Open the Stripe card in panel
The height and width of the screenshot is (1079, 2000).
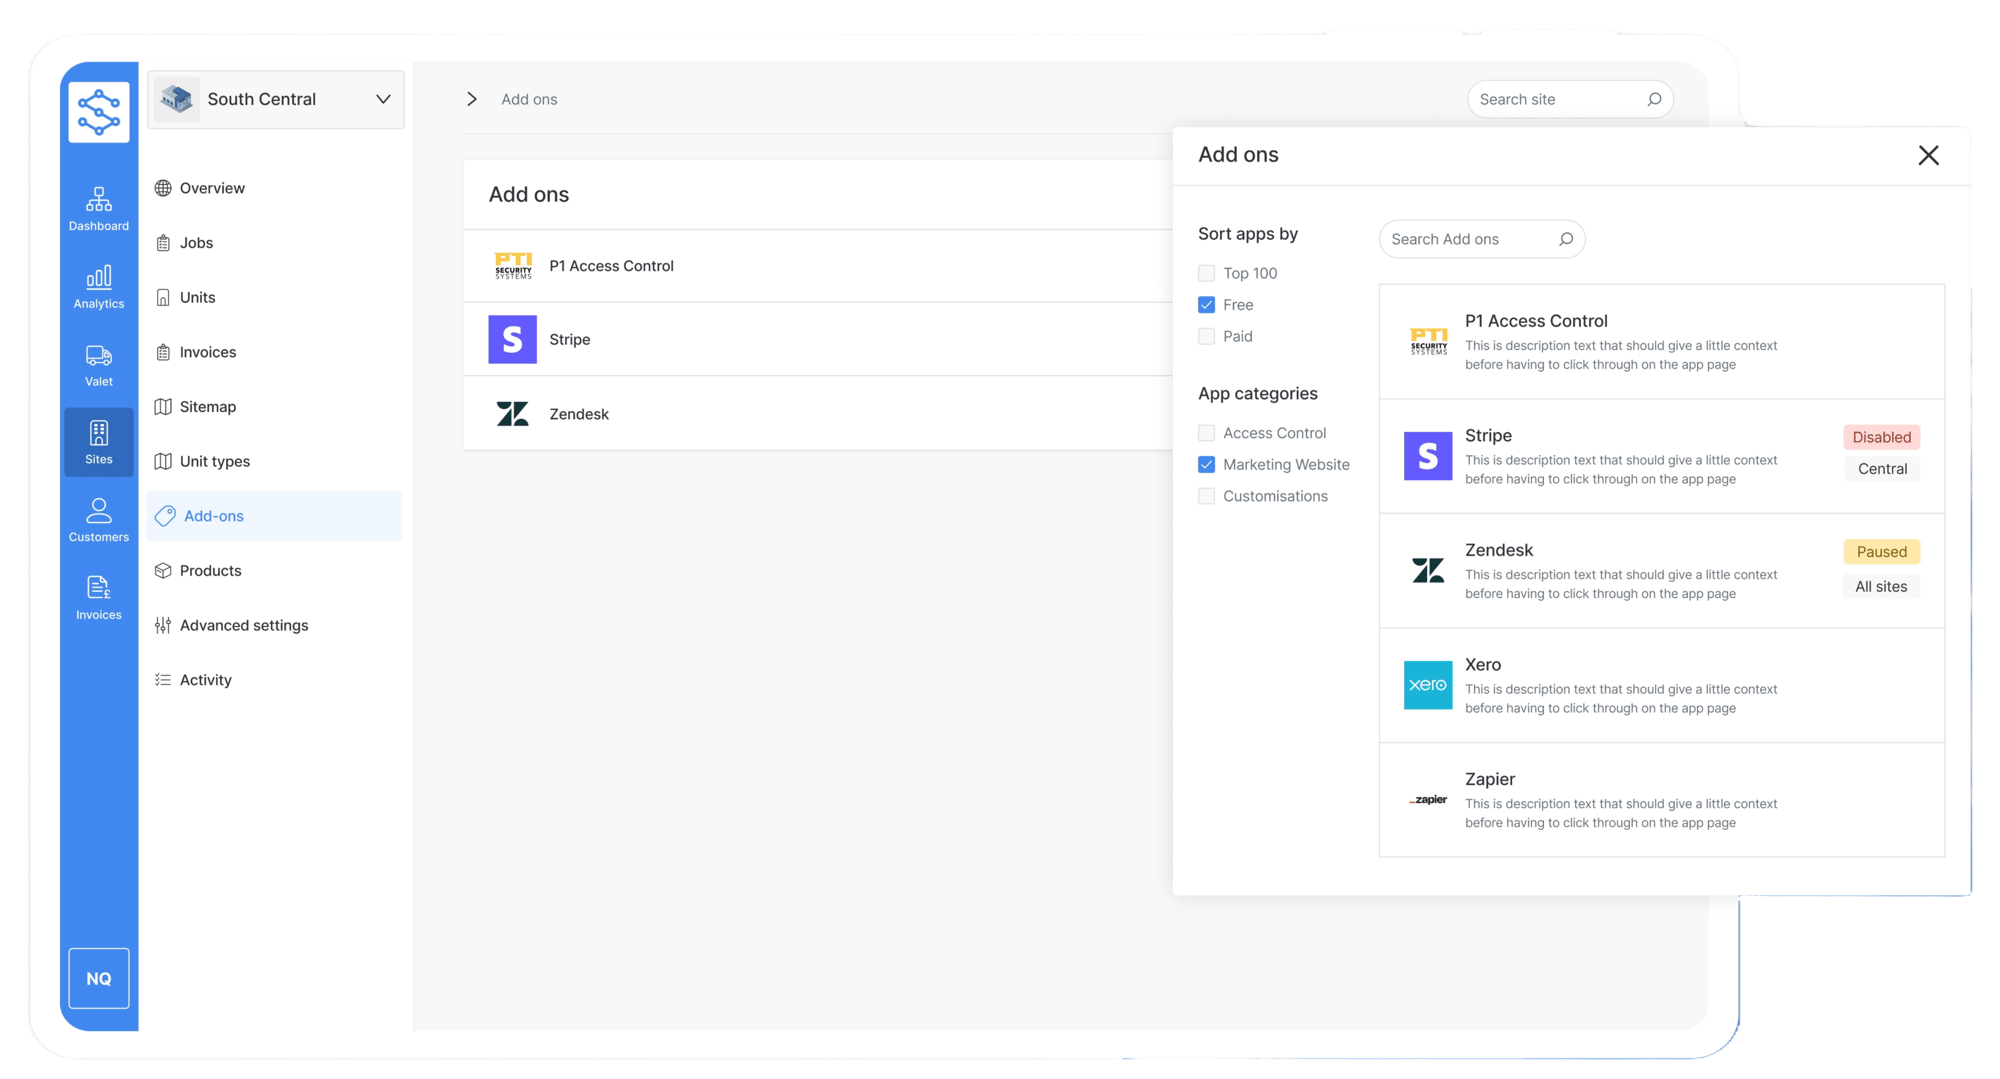(1662, 457)
